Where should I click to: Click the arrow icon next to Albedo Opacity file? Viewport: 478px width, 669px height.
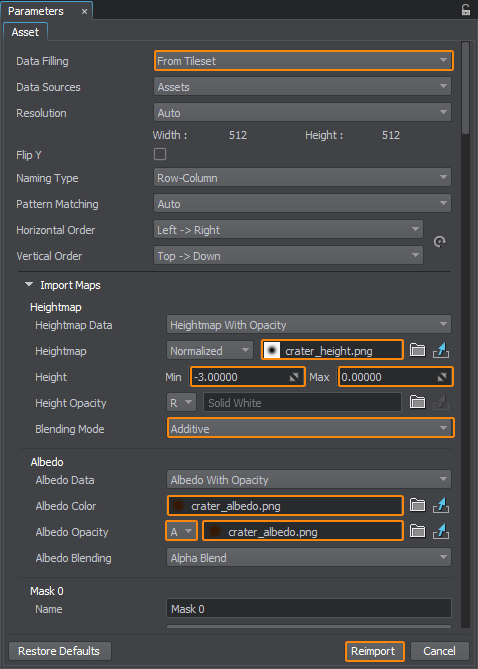[441, 532]
